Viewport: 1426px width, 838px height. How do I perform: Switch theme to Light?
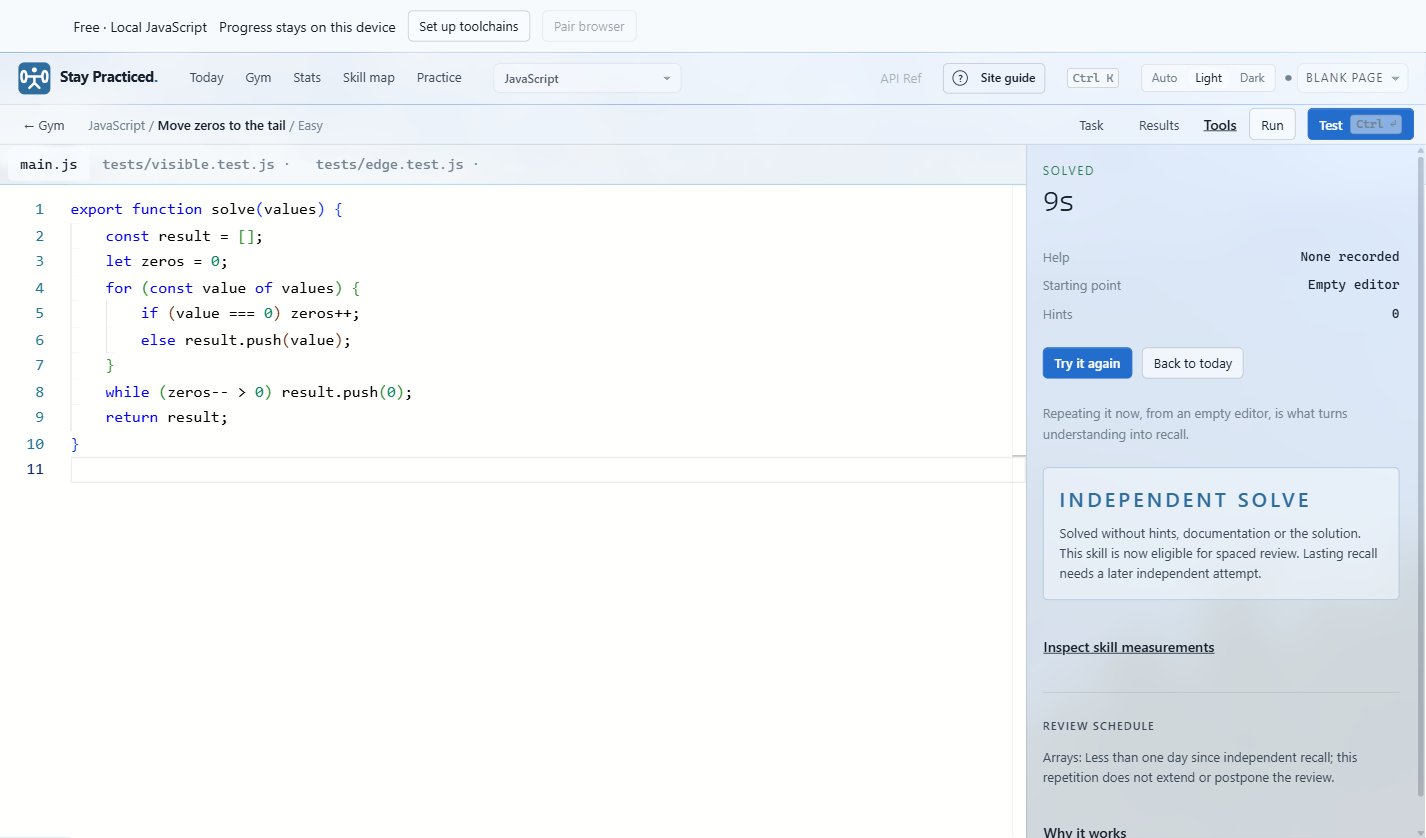click(1208, 78)
